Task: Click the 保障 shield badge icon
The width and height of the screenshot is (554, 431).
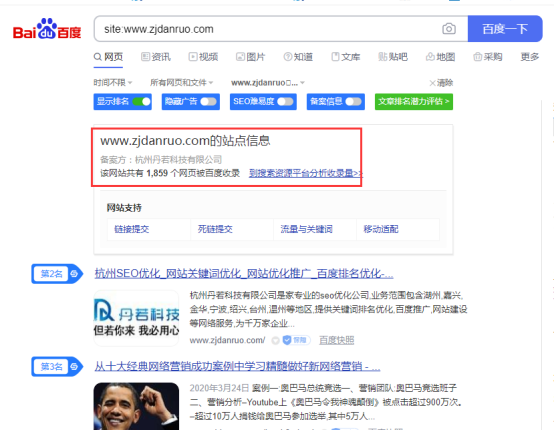Action: tap(296, 340)
